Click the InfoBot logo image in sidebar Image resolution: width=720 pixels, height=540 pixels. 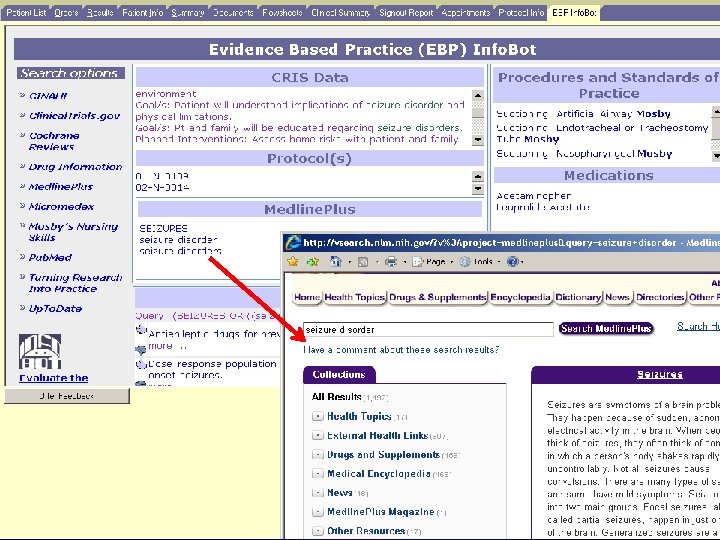pos(40,351)
